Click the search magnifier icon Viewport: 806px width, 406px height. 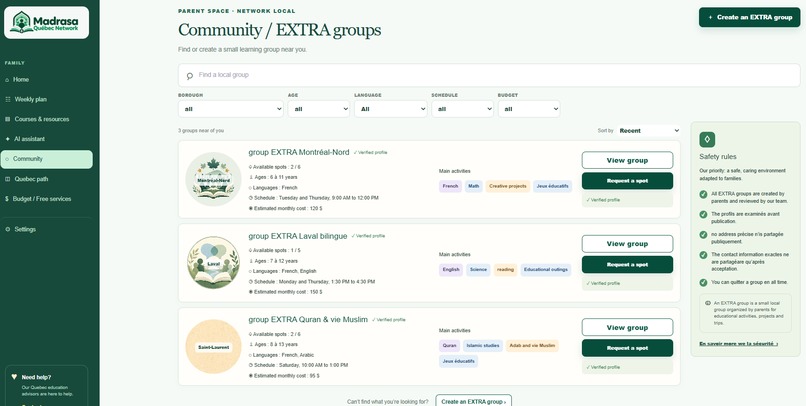(190, 76)
